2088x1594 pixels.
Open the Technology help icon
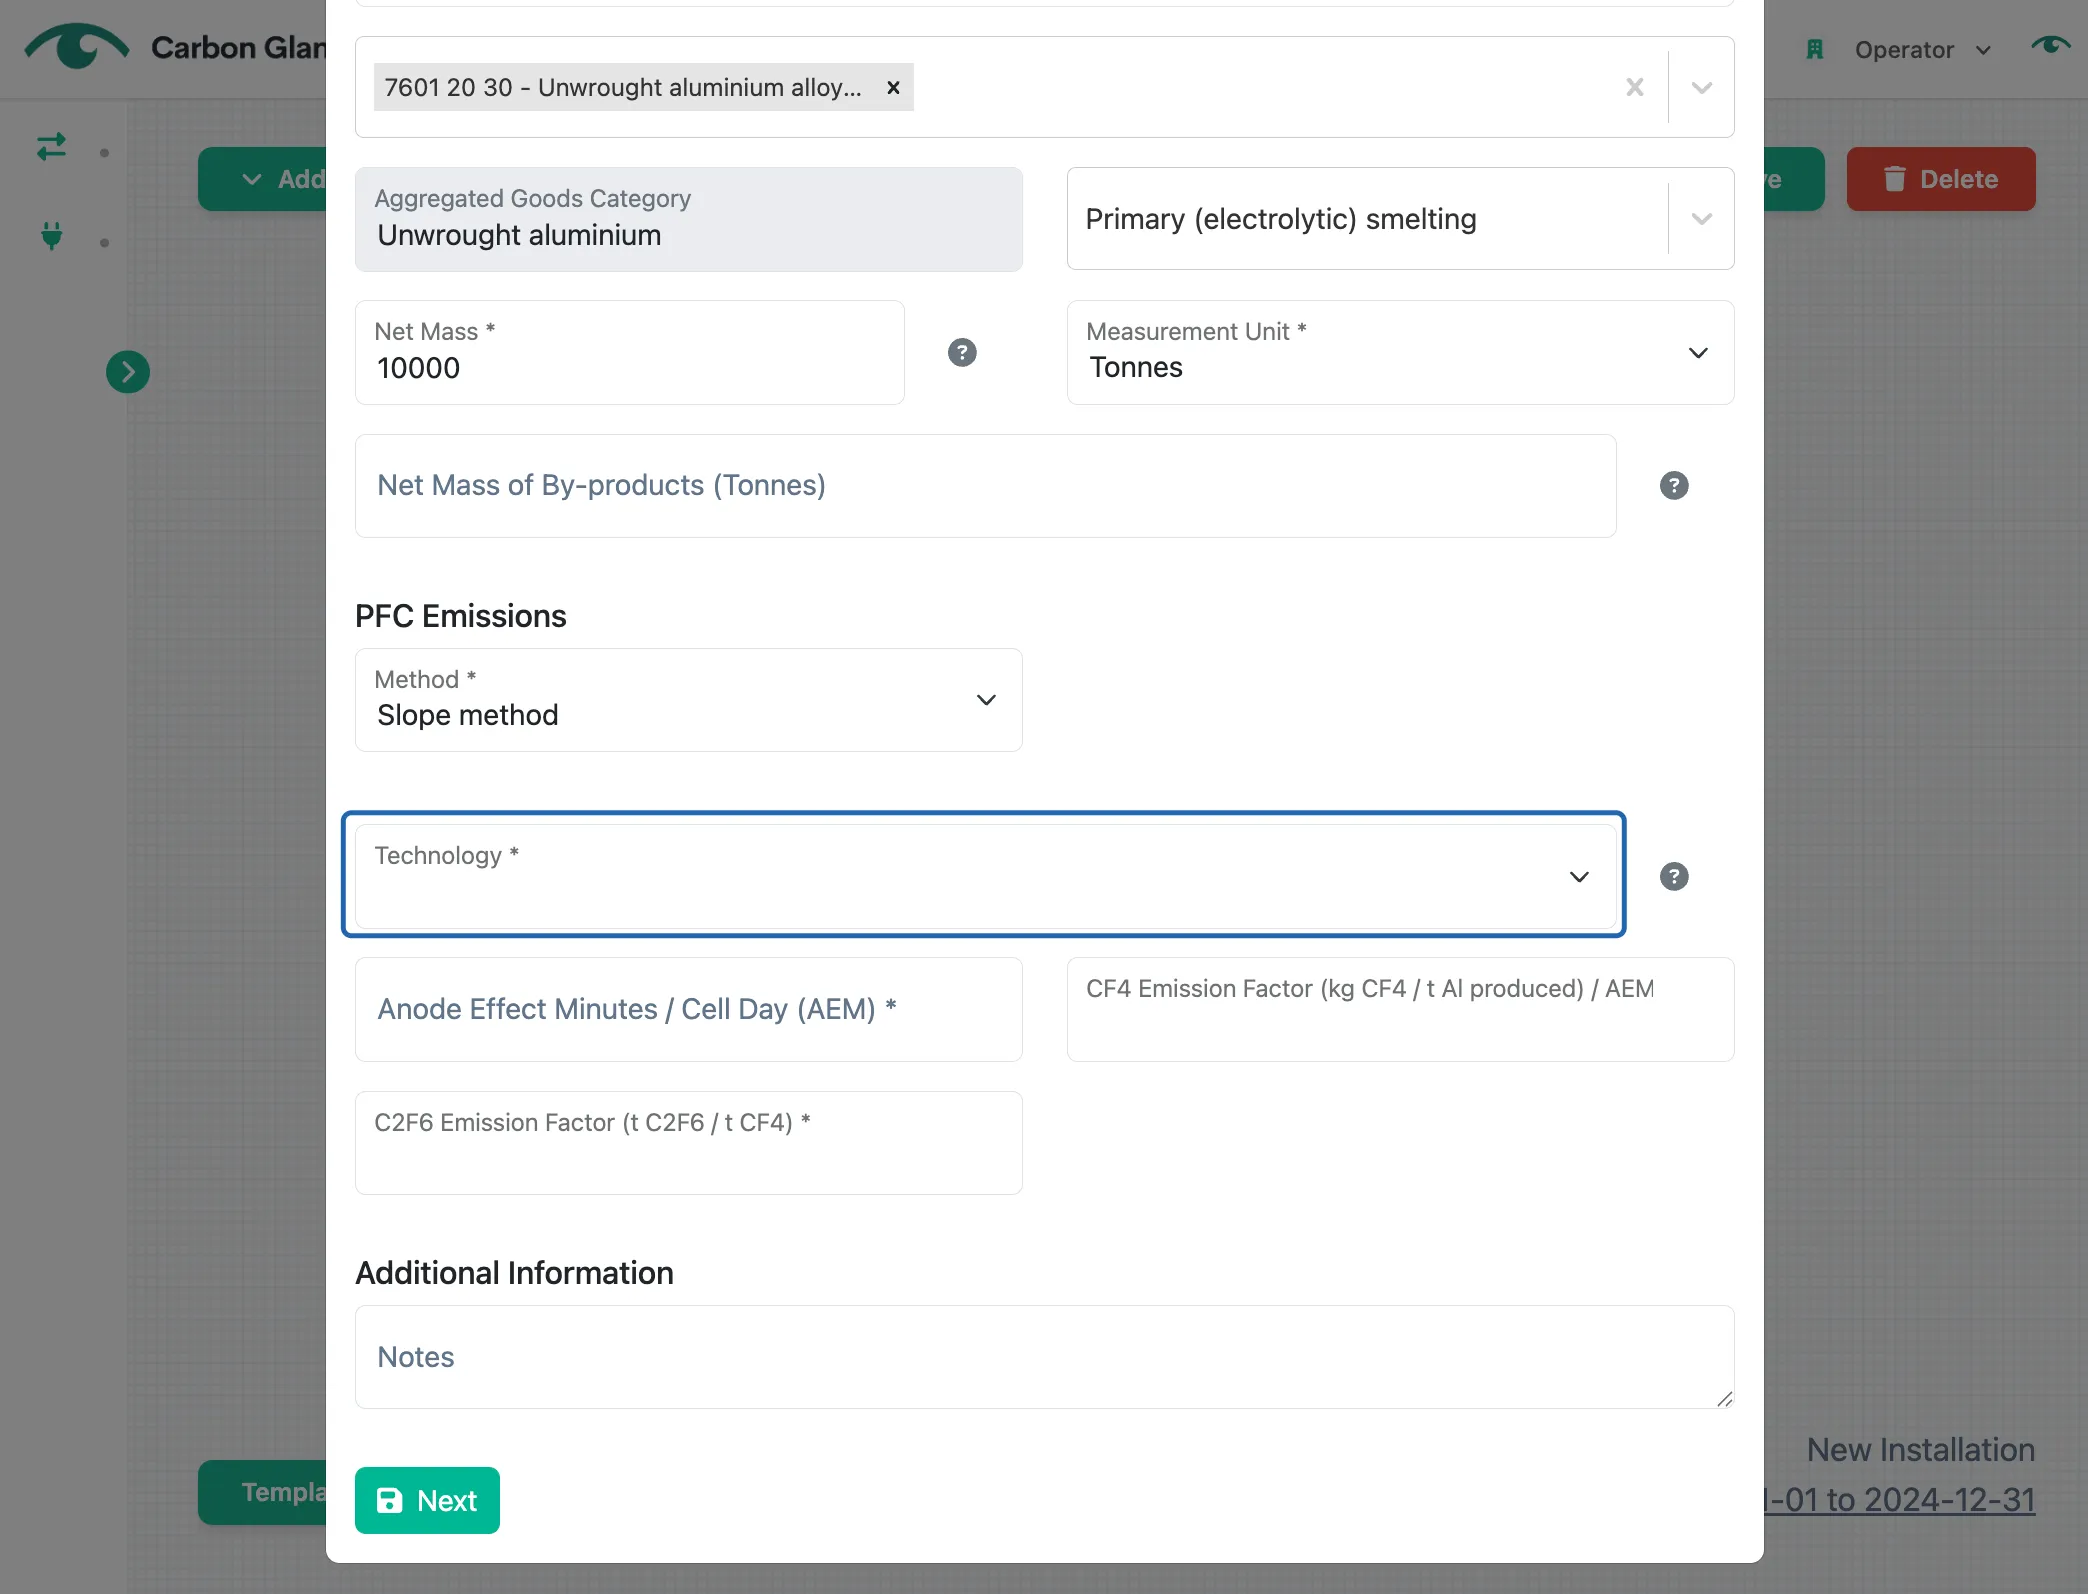1674,877
